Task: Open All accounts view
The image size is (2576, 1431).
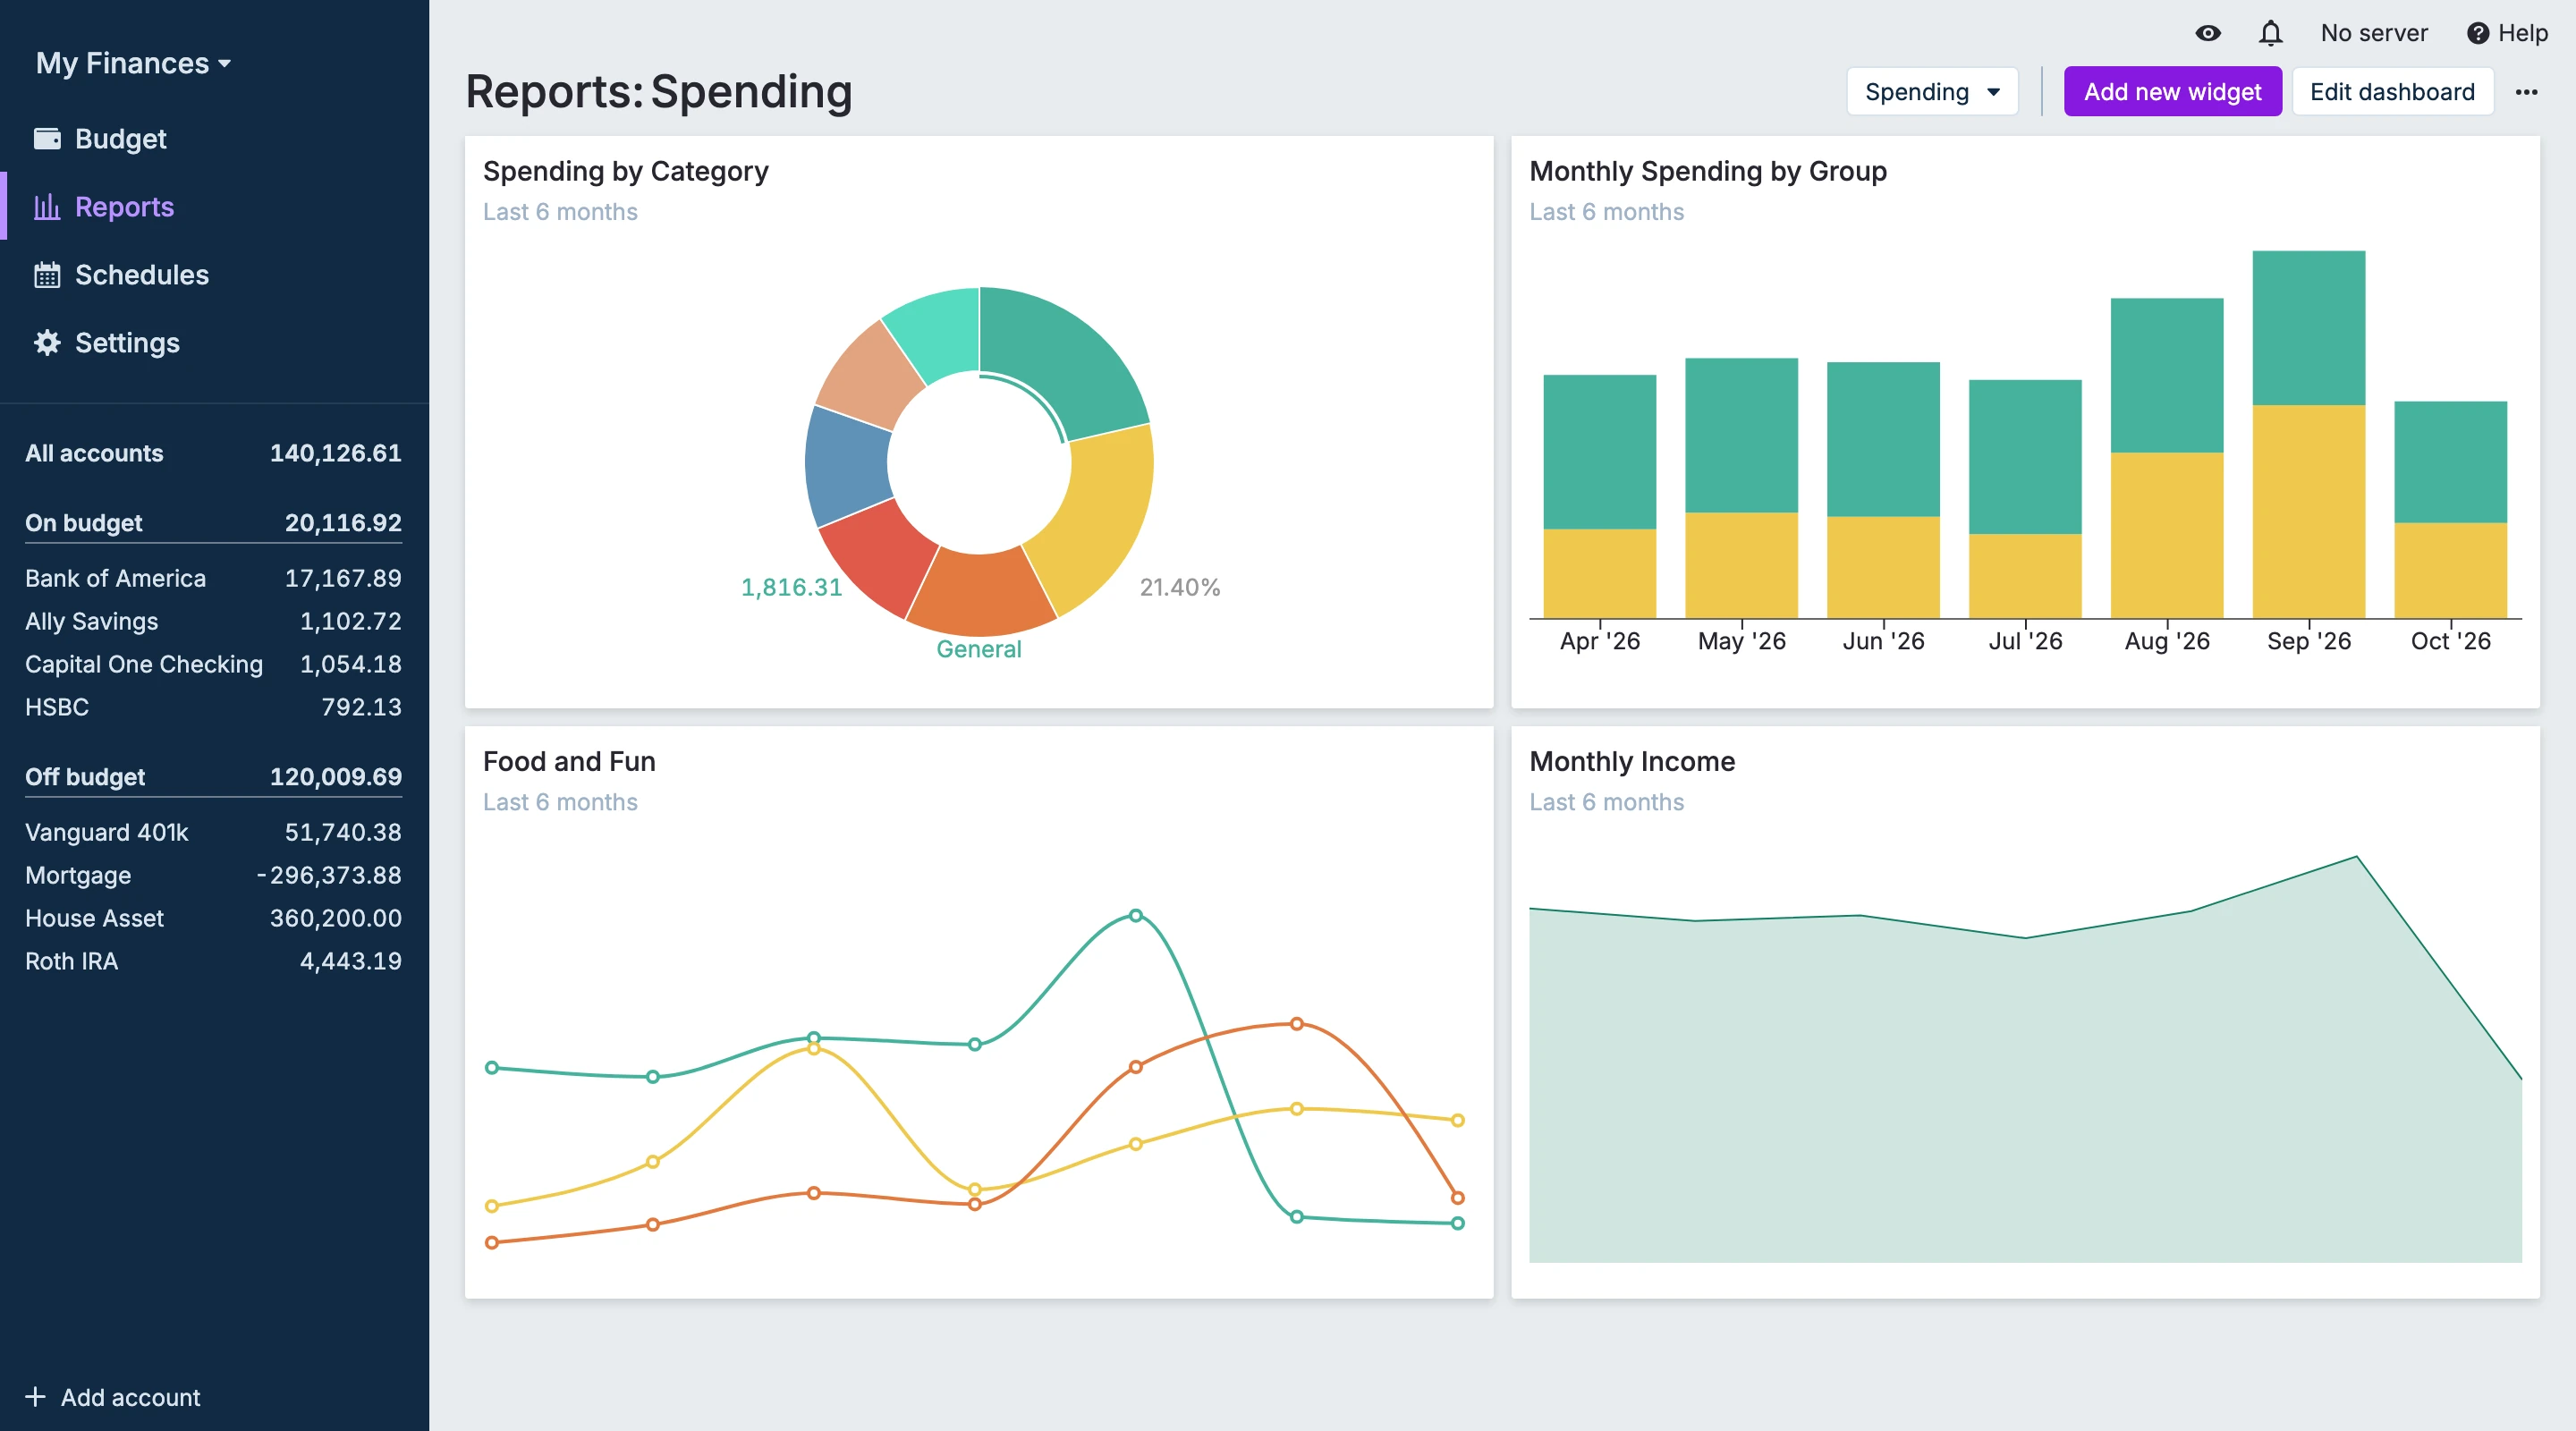Action: click(x=213, y=453)
